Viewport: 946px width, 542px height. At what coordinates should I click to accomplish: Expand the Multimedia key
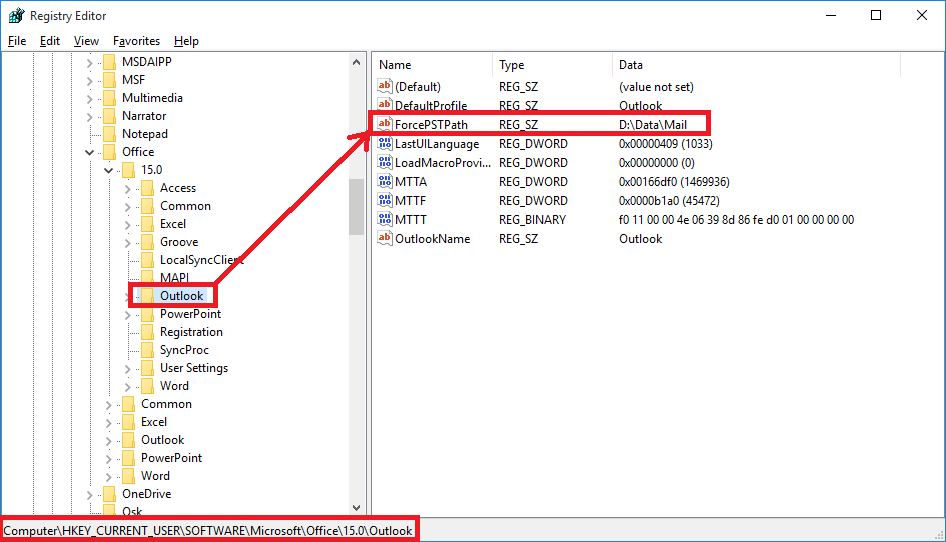coord(89,98)
